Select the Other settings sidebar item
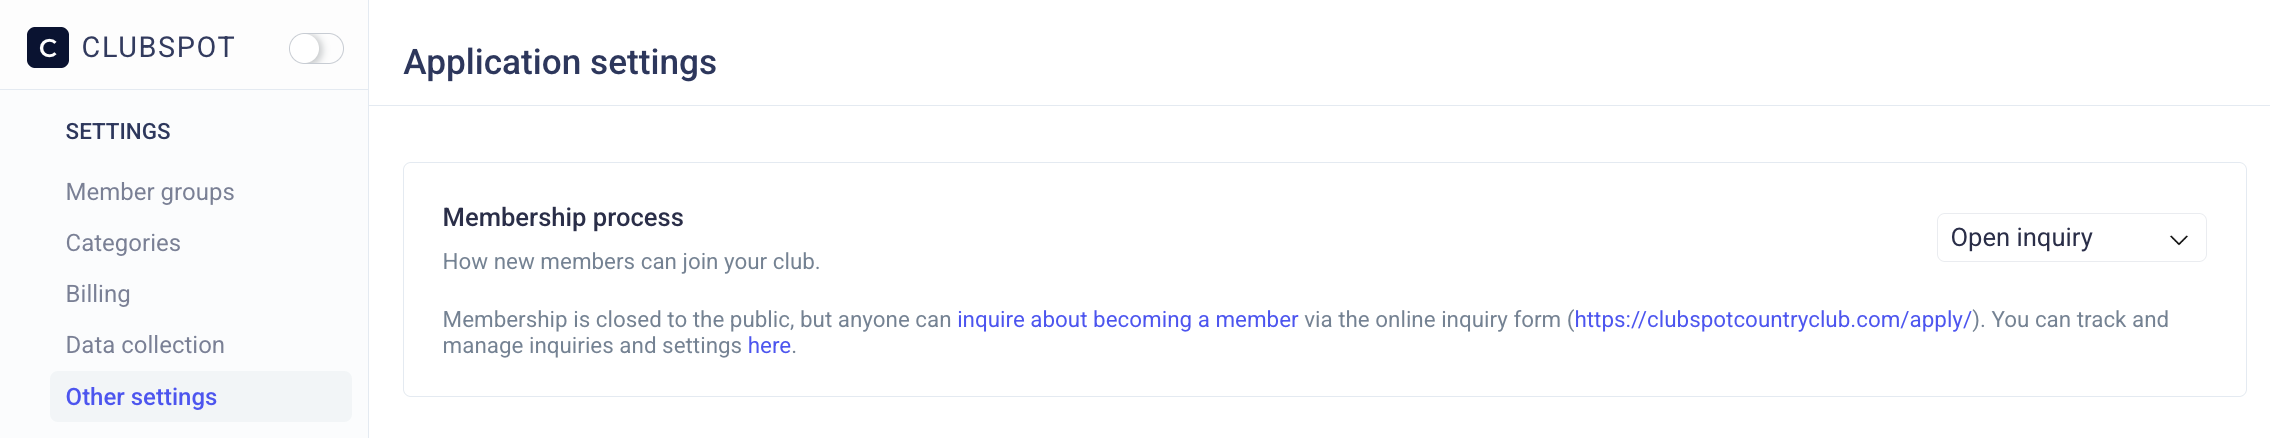Image resolution: width=2270 pixels, height=438 pixels. coord(141,397)
